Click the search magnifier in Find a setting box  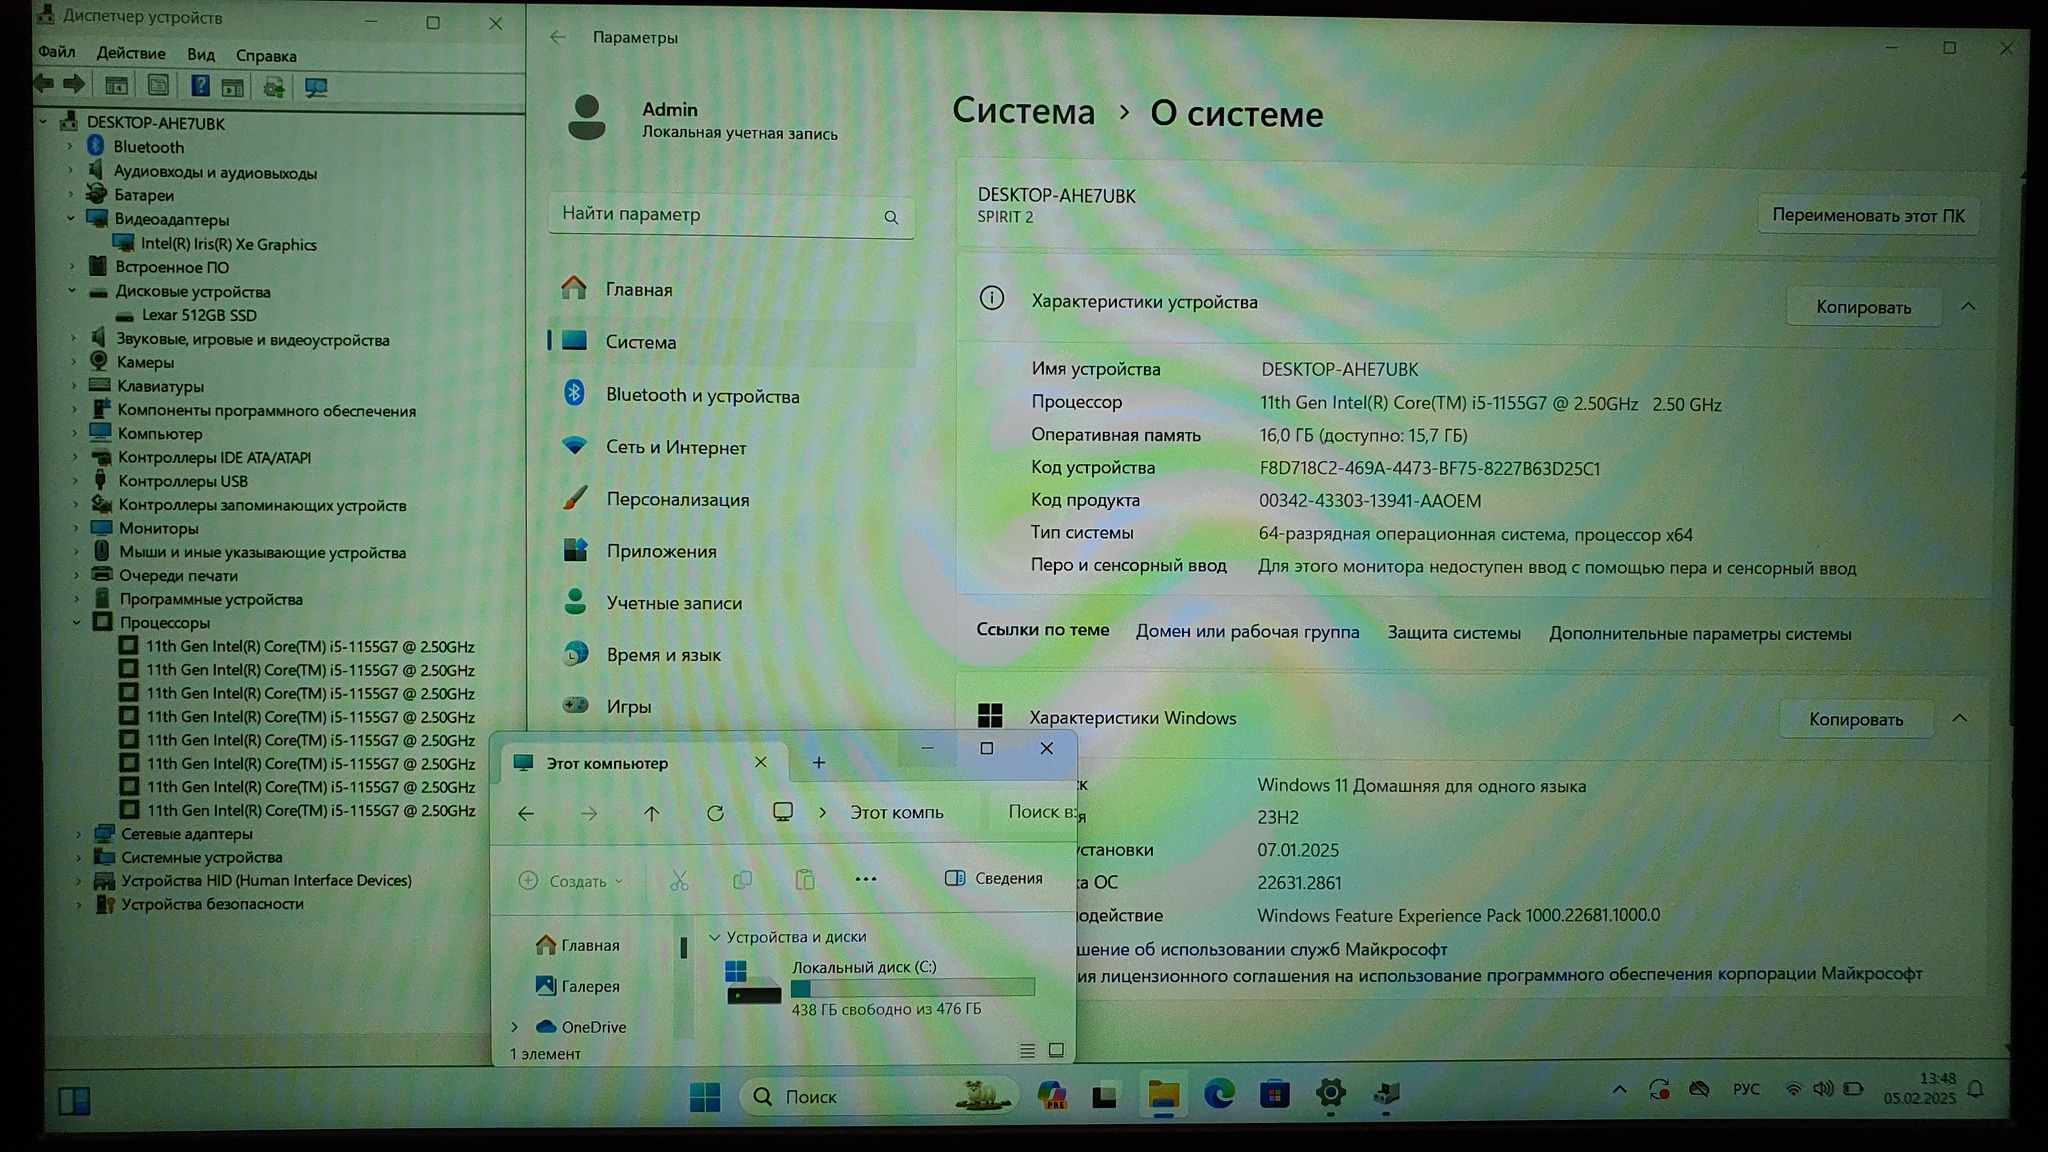[891, 217]
